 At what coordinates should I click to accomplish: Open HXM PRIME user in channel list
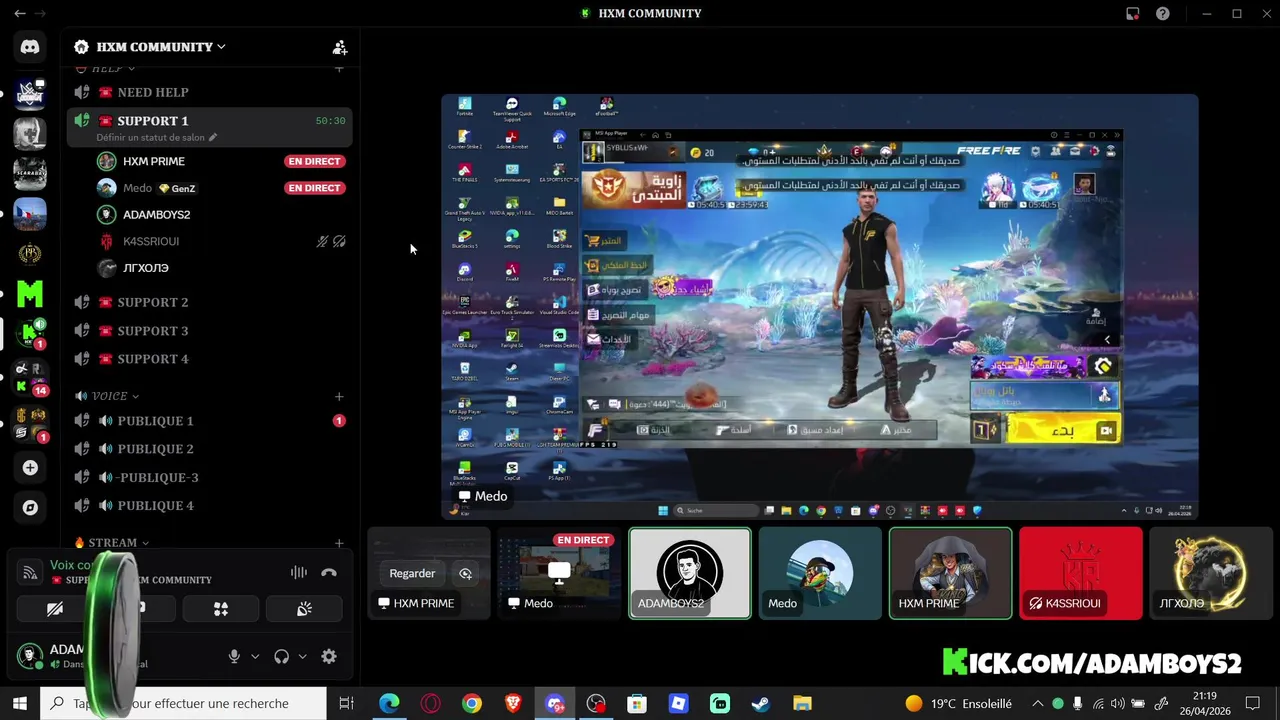pyautogui.click(x=220, y=161)
